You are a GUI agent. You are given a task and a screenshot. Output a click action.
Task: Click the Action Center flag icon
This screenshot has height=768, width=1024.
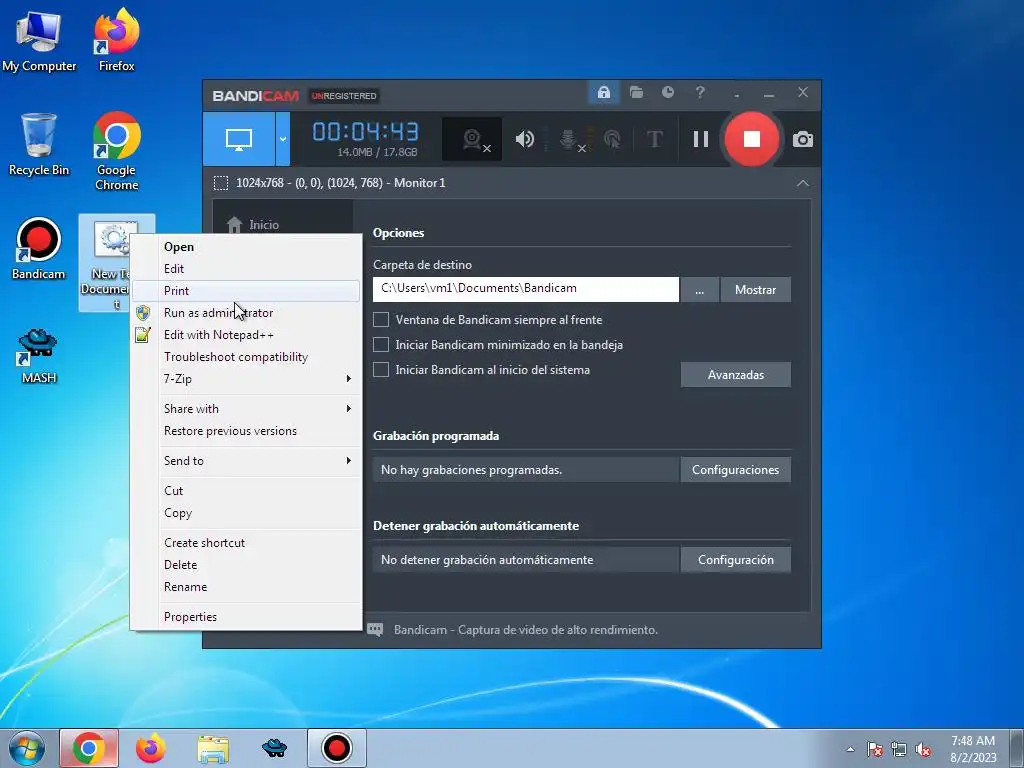pos(875,749)
